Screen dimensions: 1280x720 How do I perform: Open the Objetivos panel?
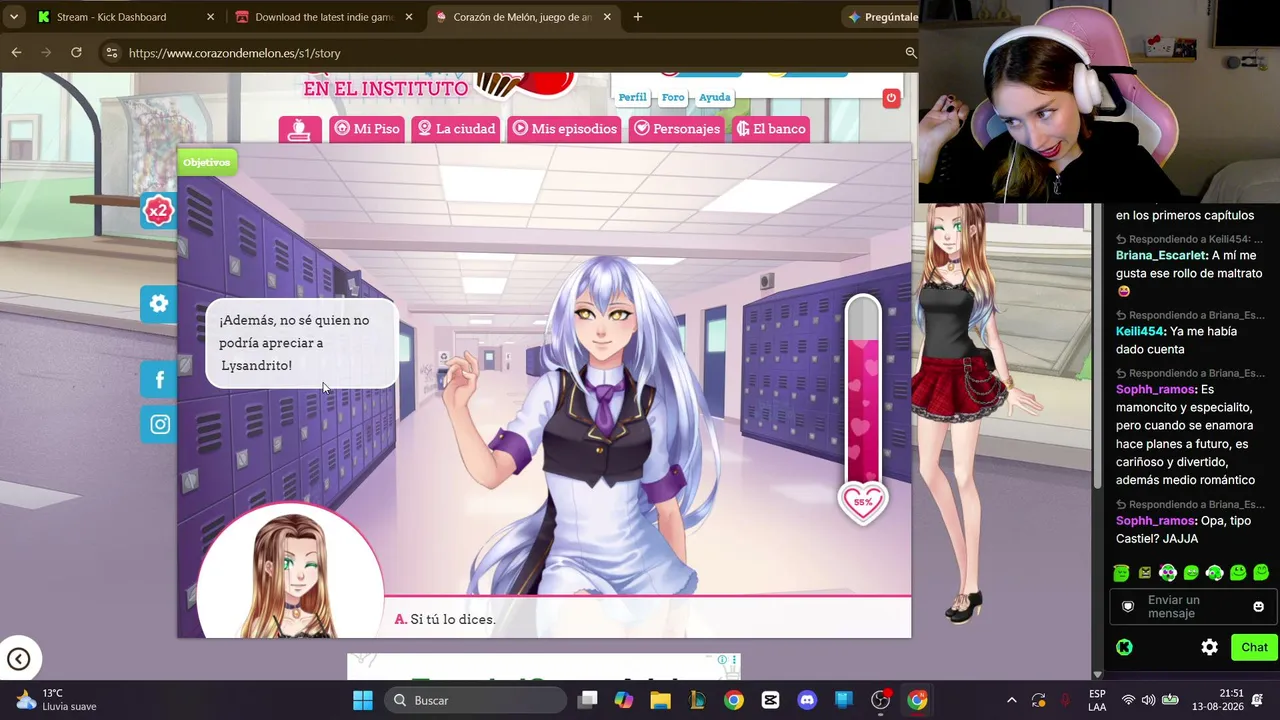(x=207, y=162)
